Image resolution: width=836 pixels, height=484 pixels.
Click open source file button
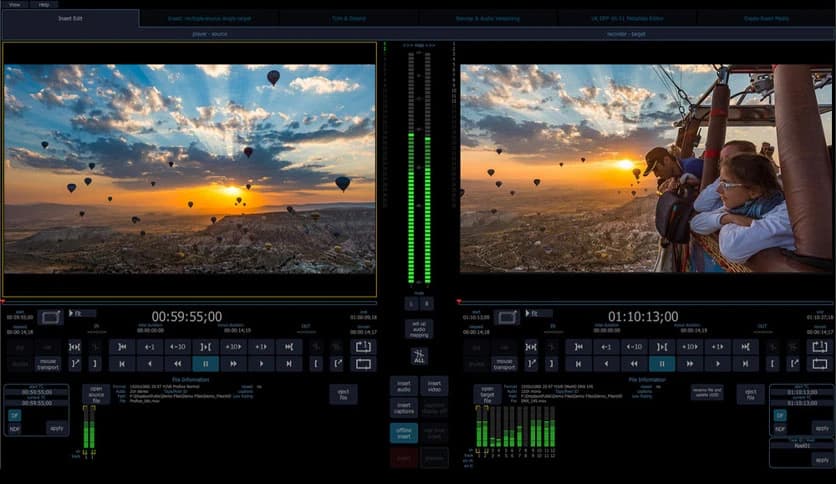(97, 394)
